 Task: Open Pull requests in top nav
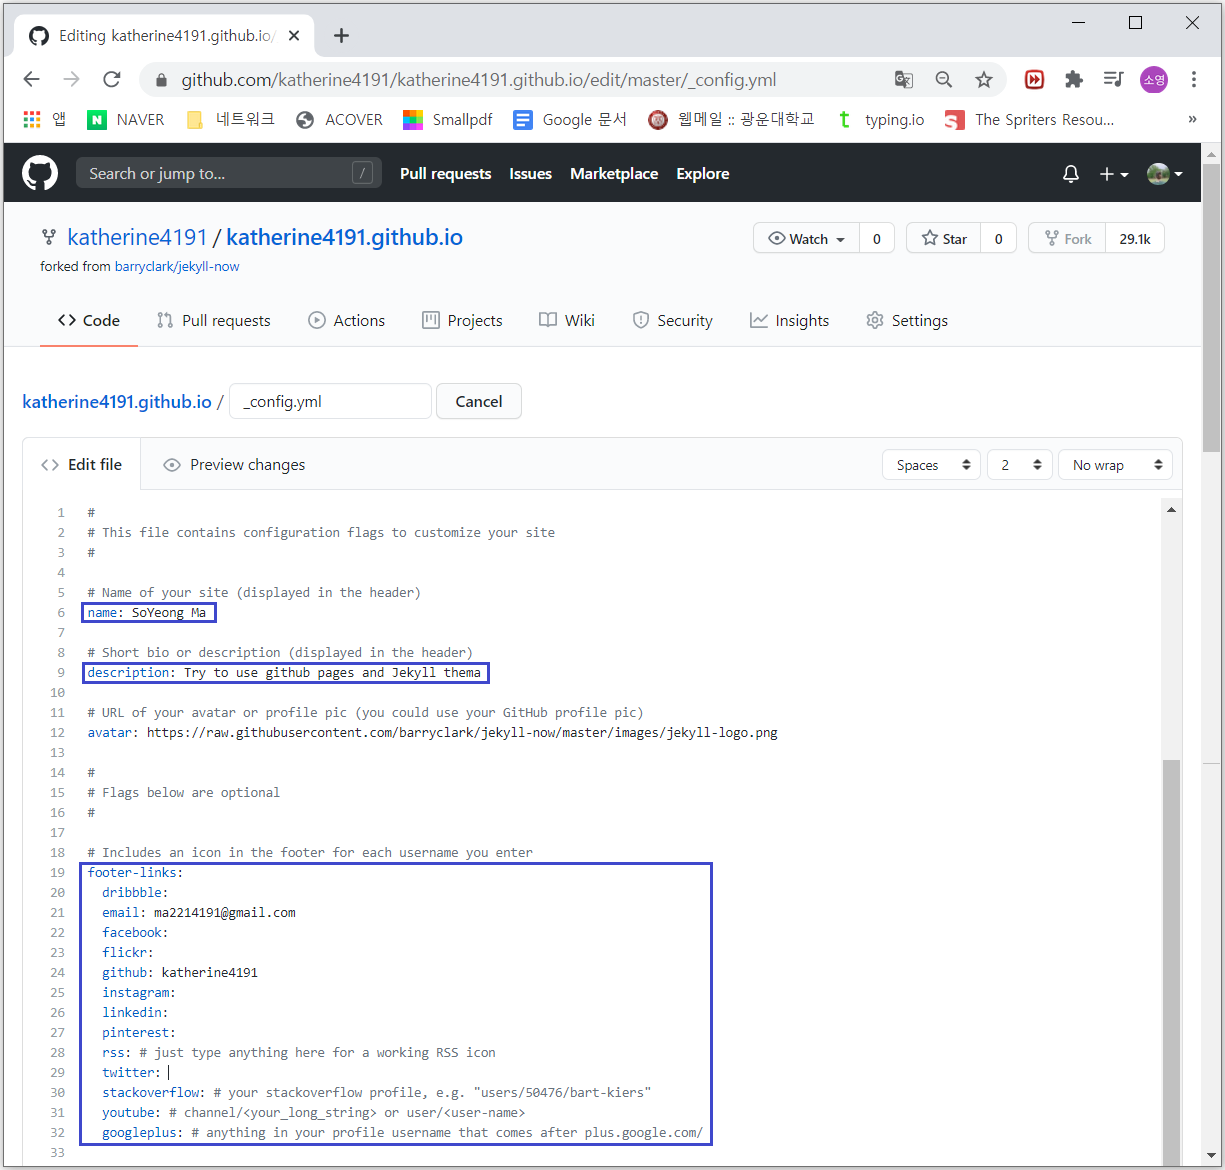click(445, 174)
